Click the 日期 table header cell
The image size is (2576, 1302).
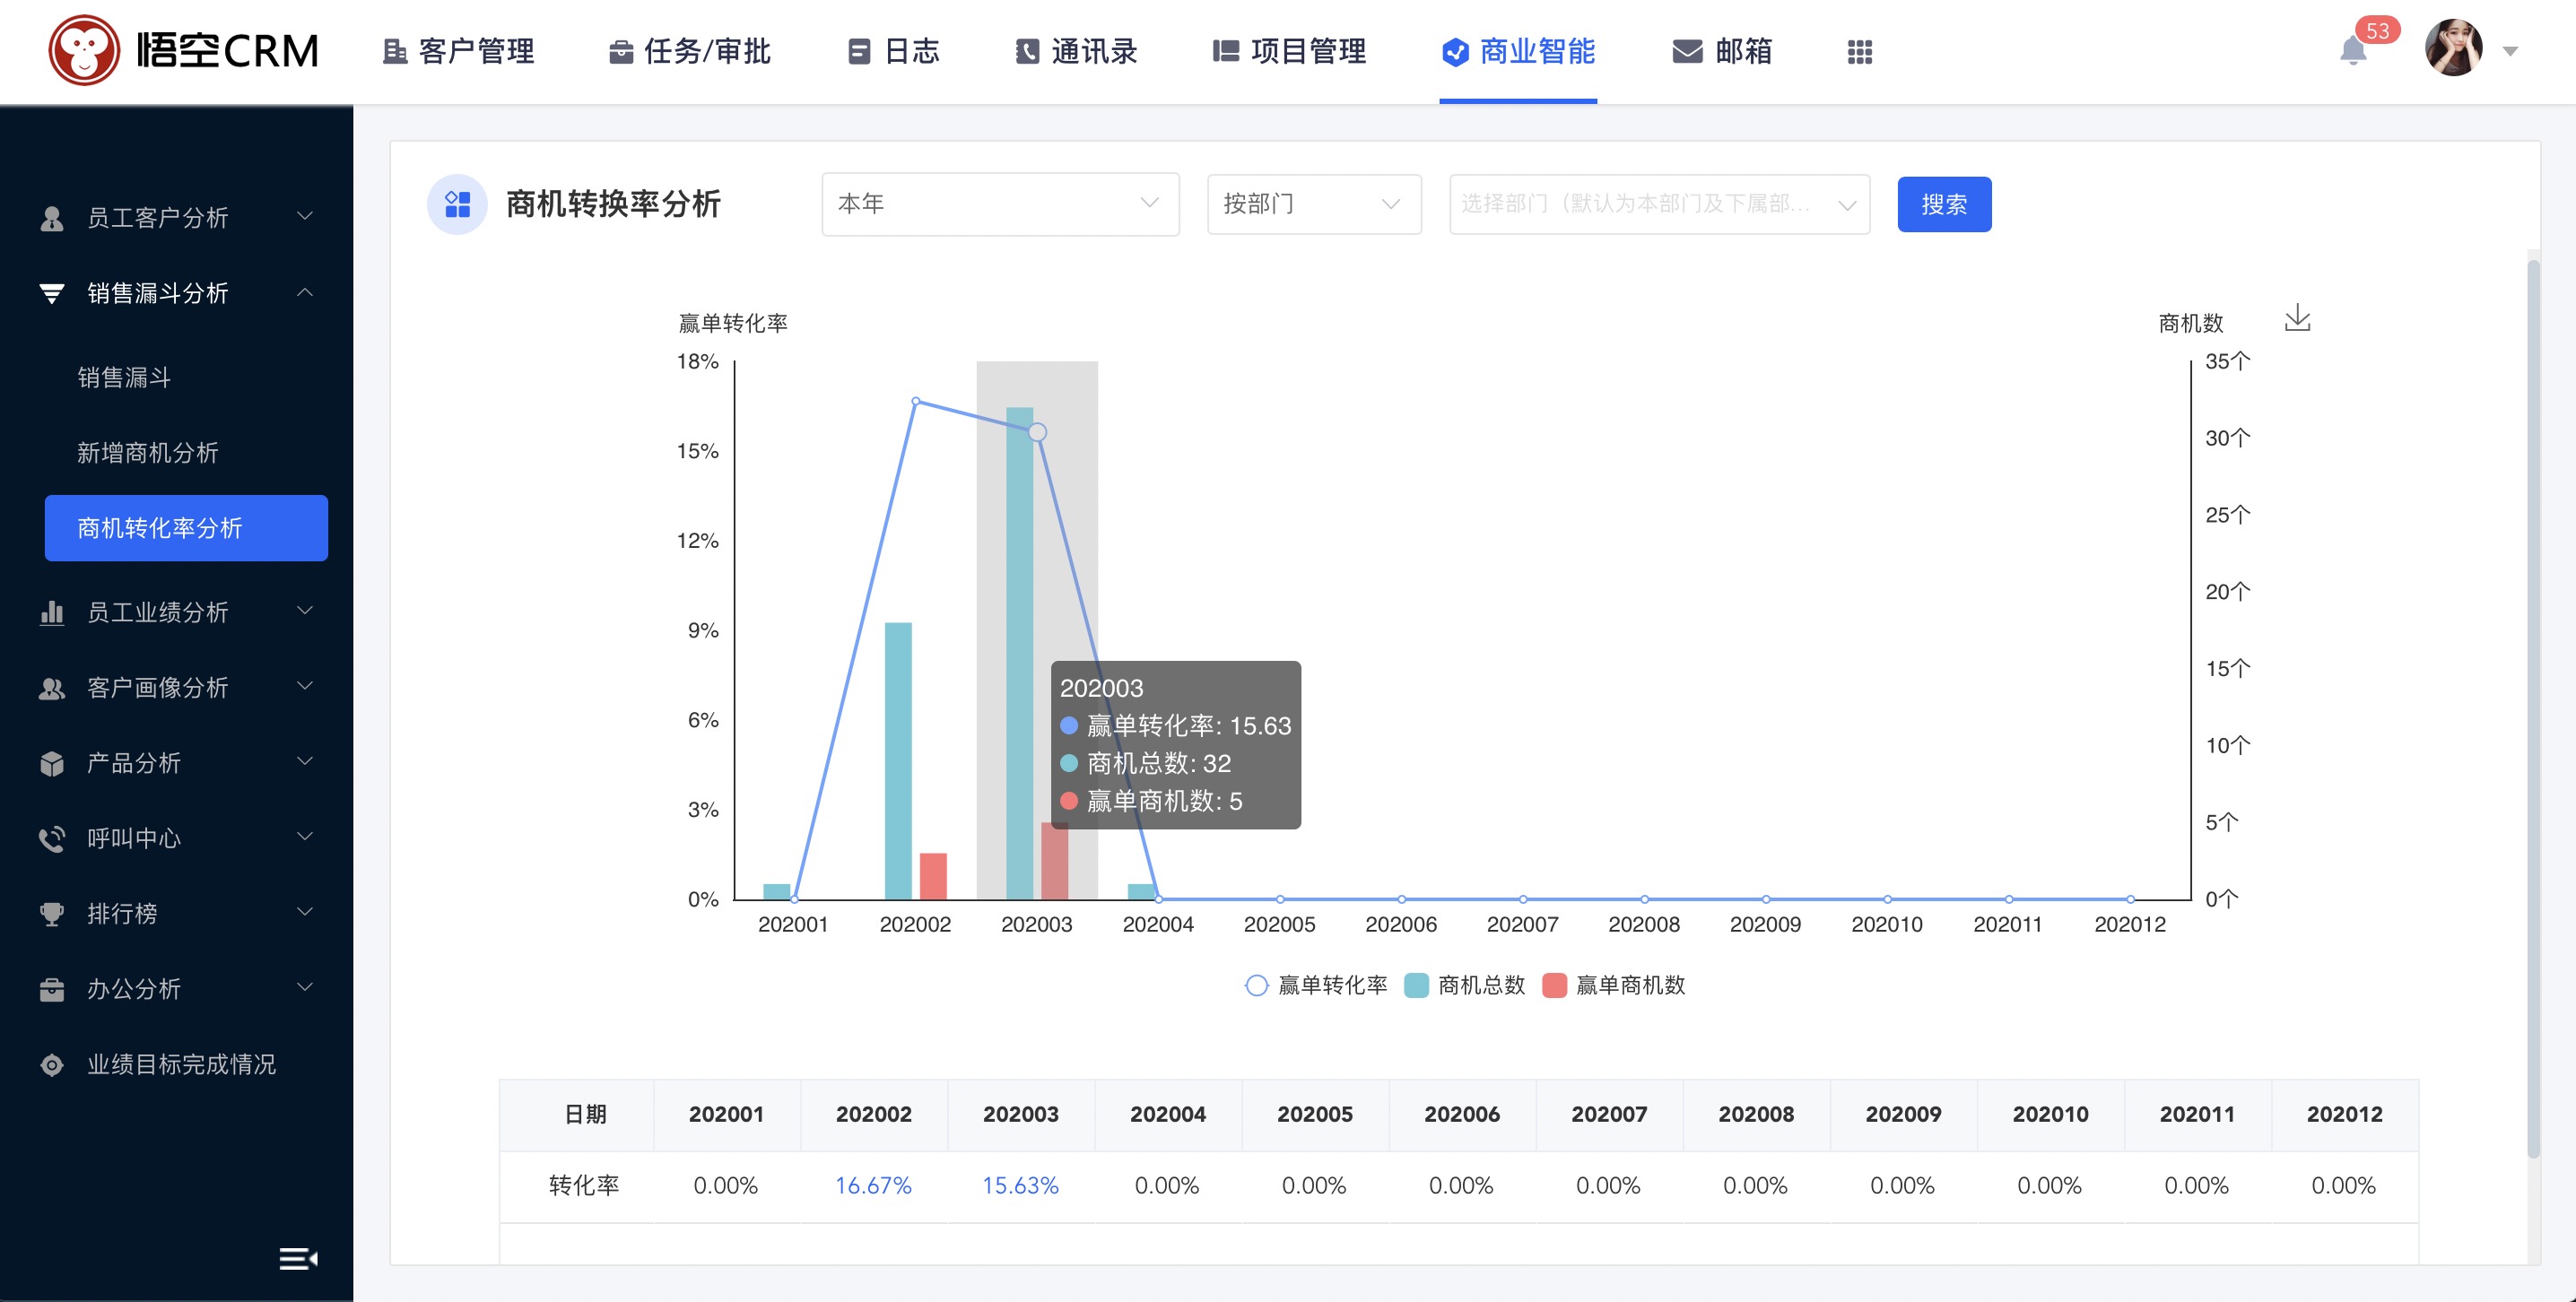coord(576,1114)
